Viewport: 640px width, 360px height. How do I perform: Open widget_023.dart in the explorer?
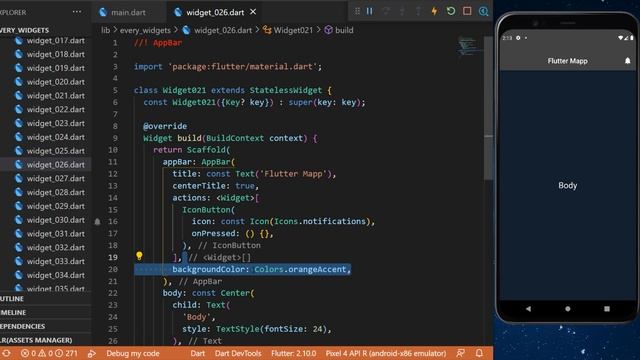pos(56,123)
